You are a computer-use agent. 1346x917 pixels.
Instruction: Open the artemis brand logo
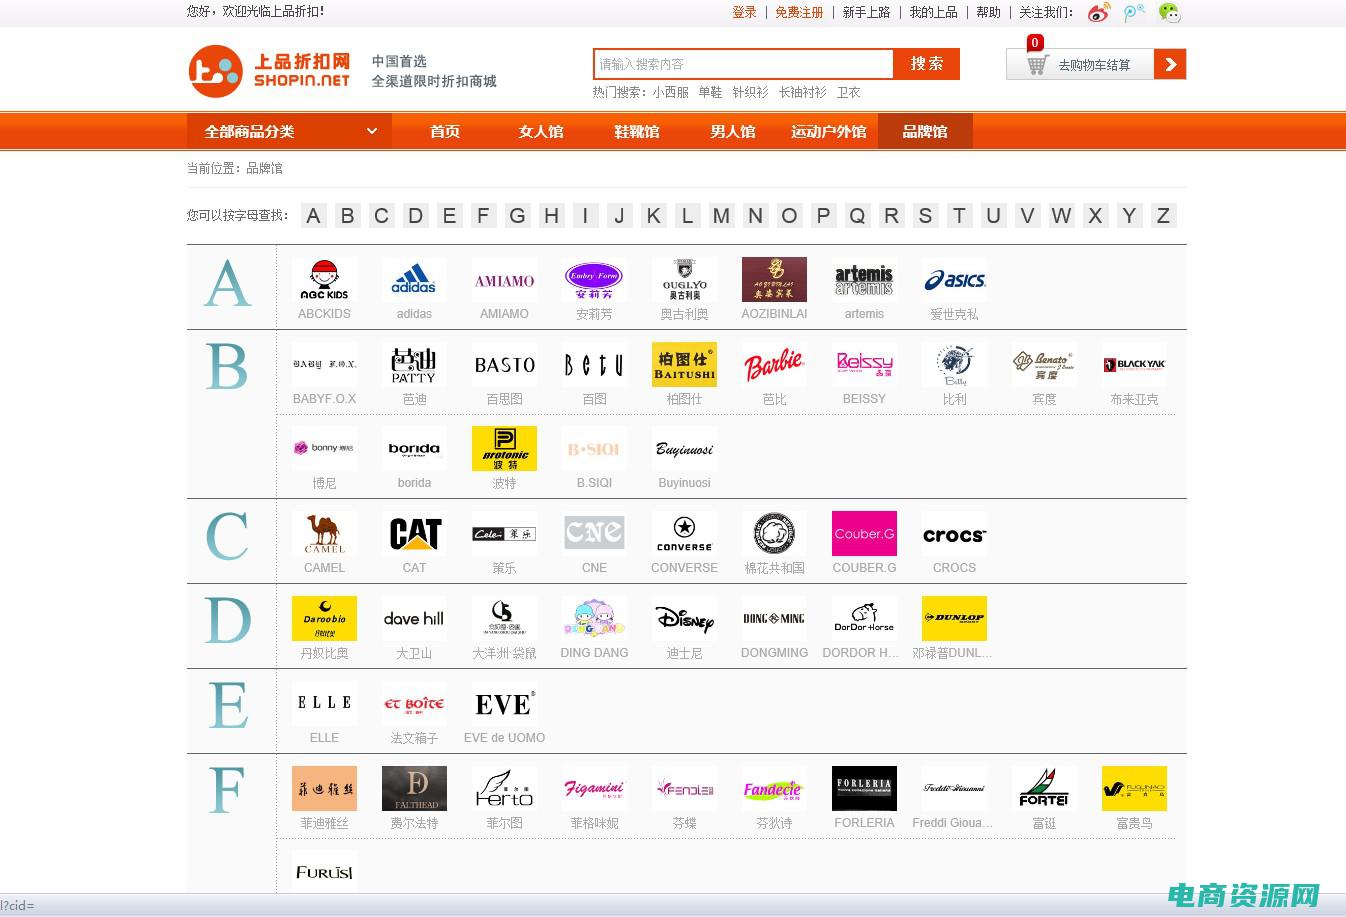click(864, 280)
